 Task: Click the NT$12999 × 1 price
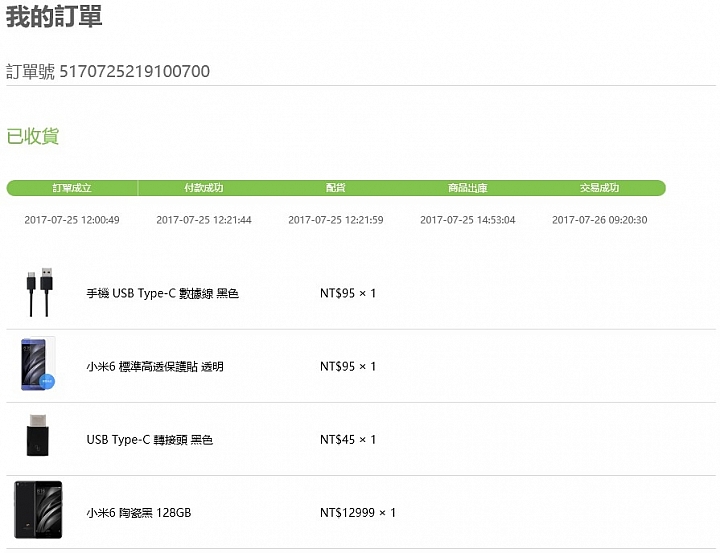[358, 513]
